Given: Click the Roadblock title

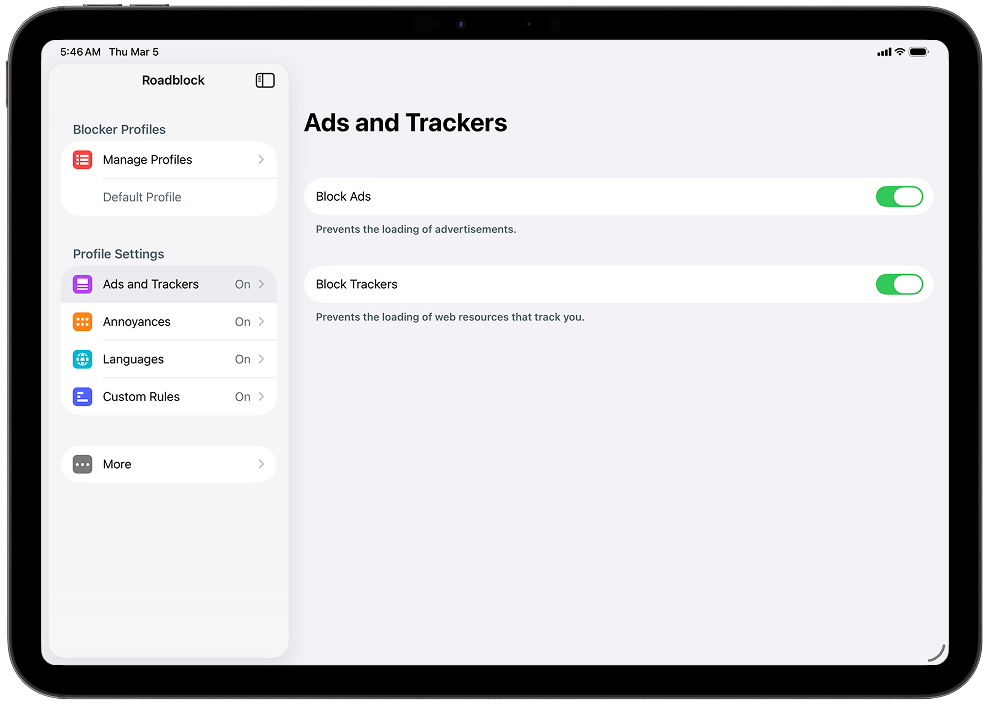Looking at the screenshot, I should 173,80.
